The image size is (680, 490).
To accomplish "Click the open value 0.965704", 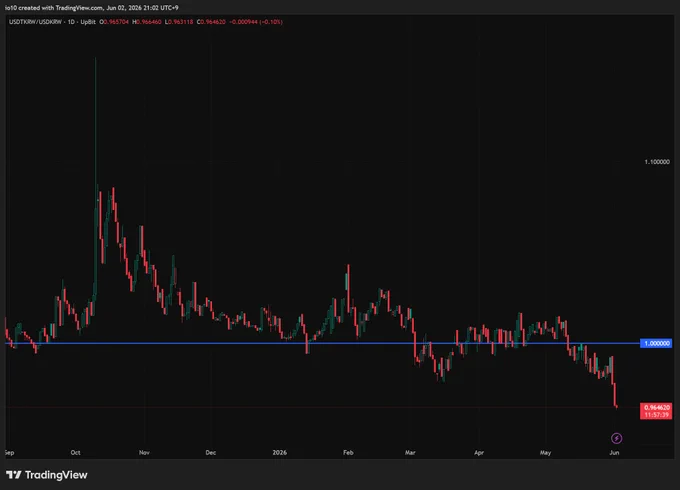I will (x=116, y=22).
